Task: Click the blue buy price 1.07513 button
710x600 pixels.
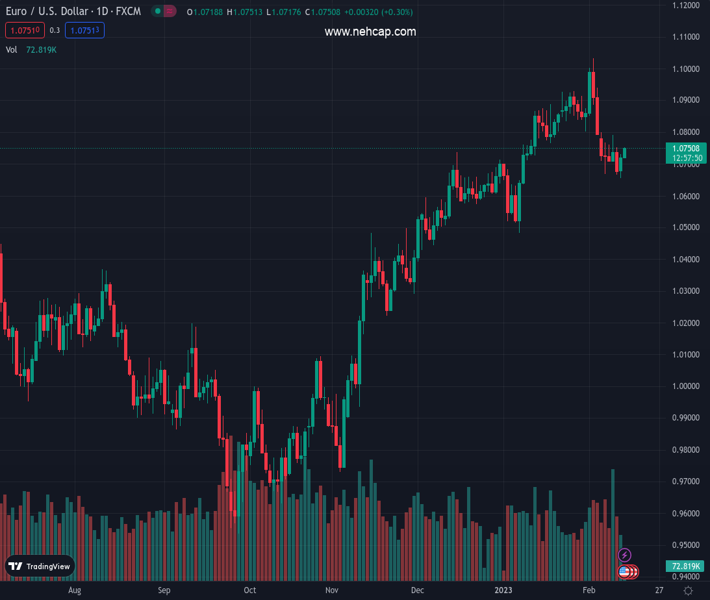Action: pos(85,31)
